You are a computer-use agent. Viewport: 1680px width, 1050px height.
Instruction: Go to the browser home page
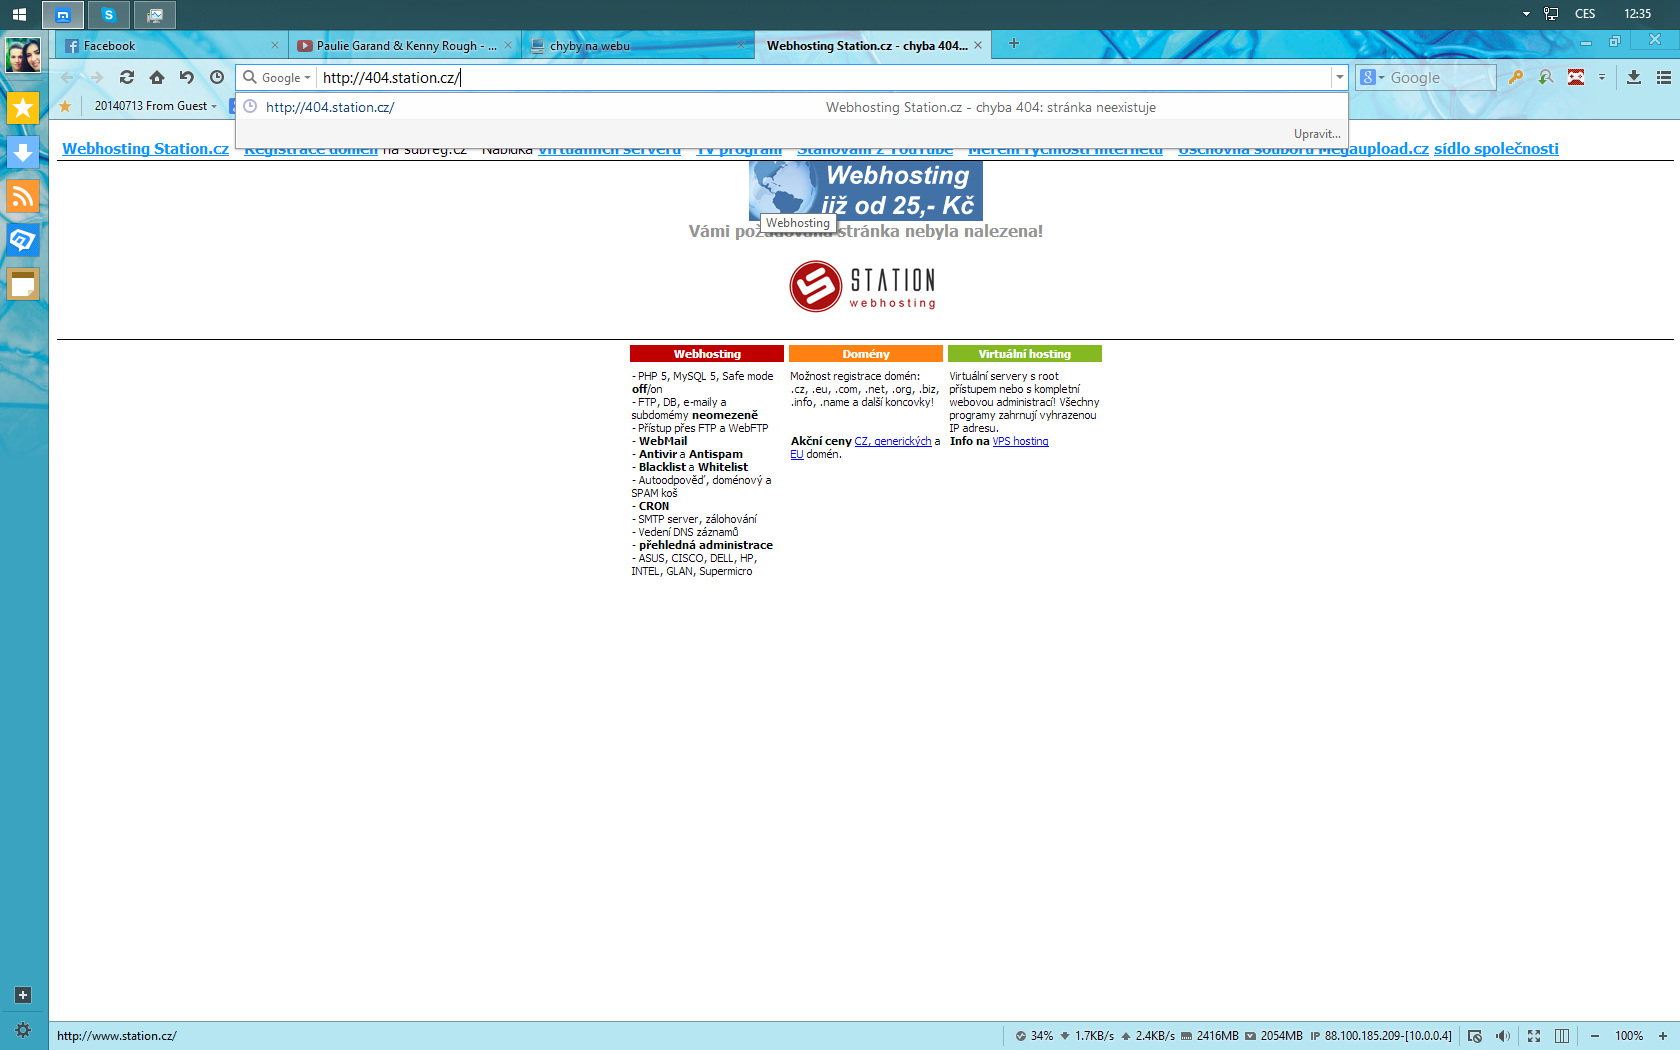(157, 77)
